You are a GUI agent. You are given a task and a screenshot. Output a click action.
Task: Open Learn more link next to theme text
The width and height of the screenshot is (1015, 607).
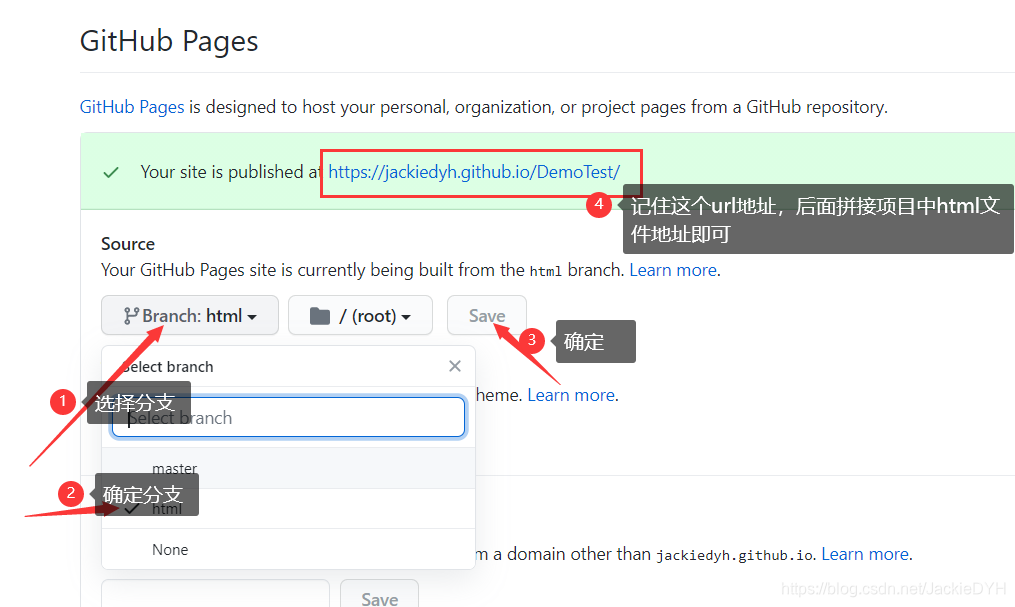(571, 395)
